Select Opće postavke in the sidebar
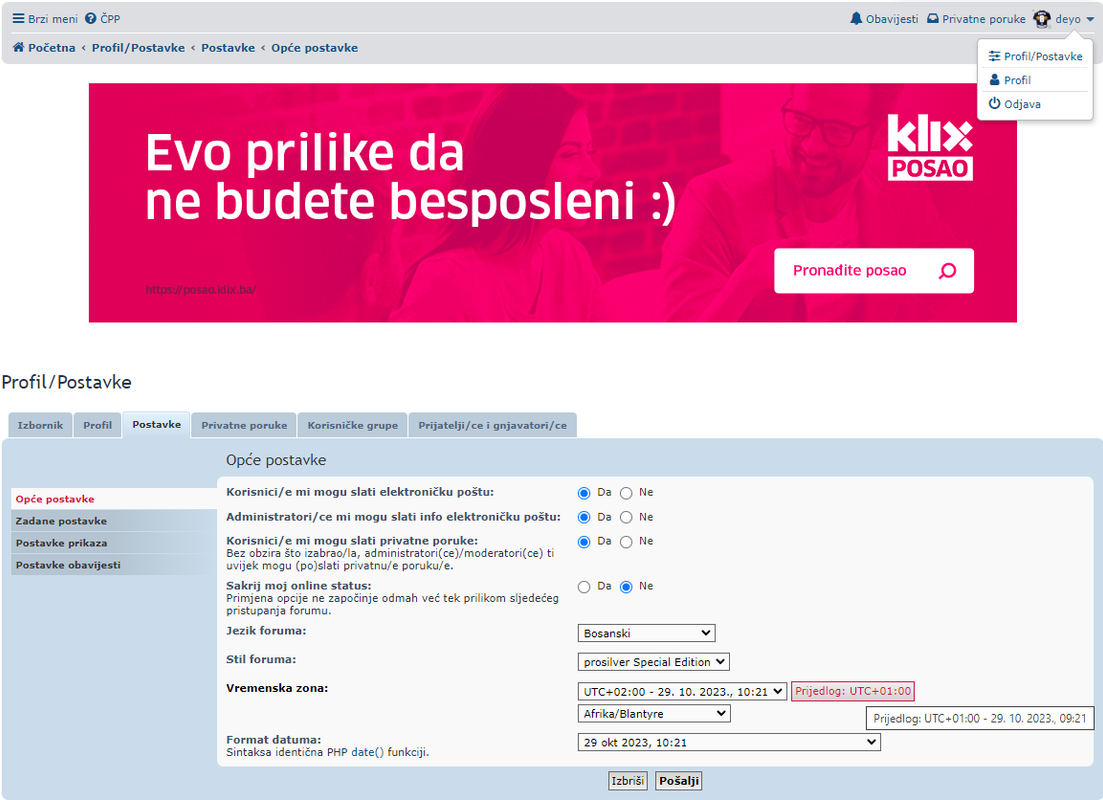 [x=114, y=499]
